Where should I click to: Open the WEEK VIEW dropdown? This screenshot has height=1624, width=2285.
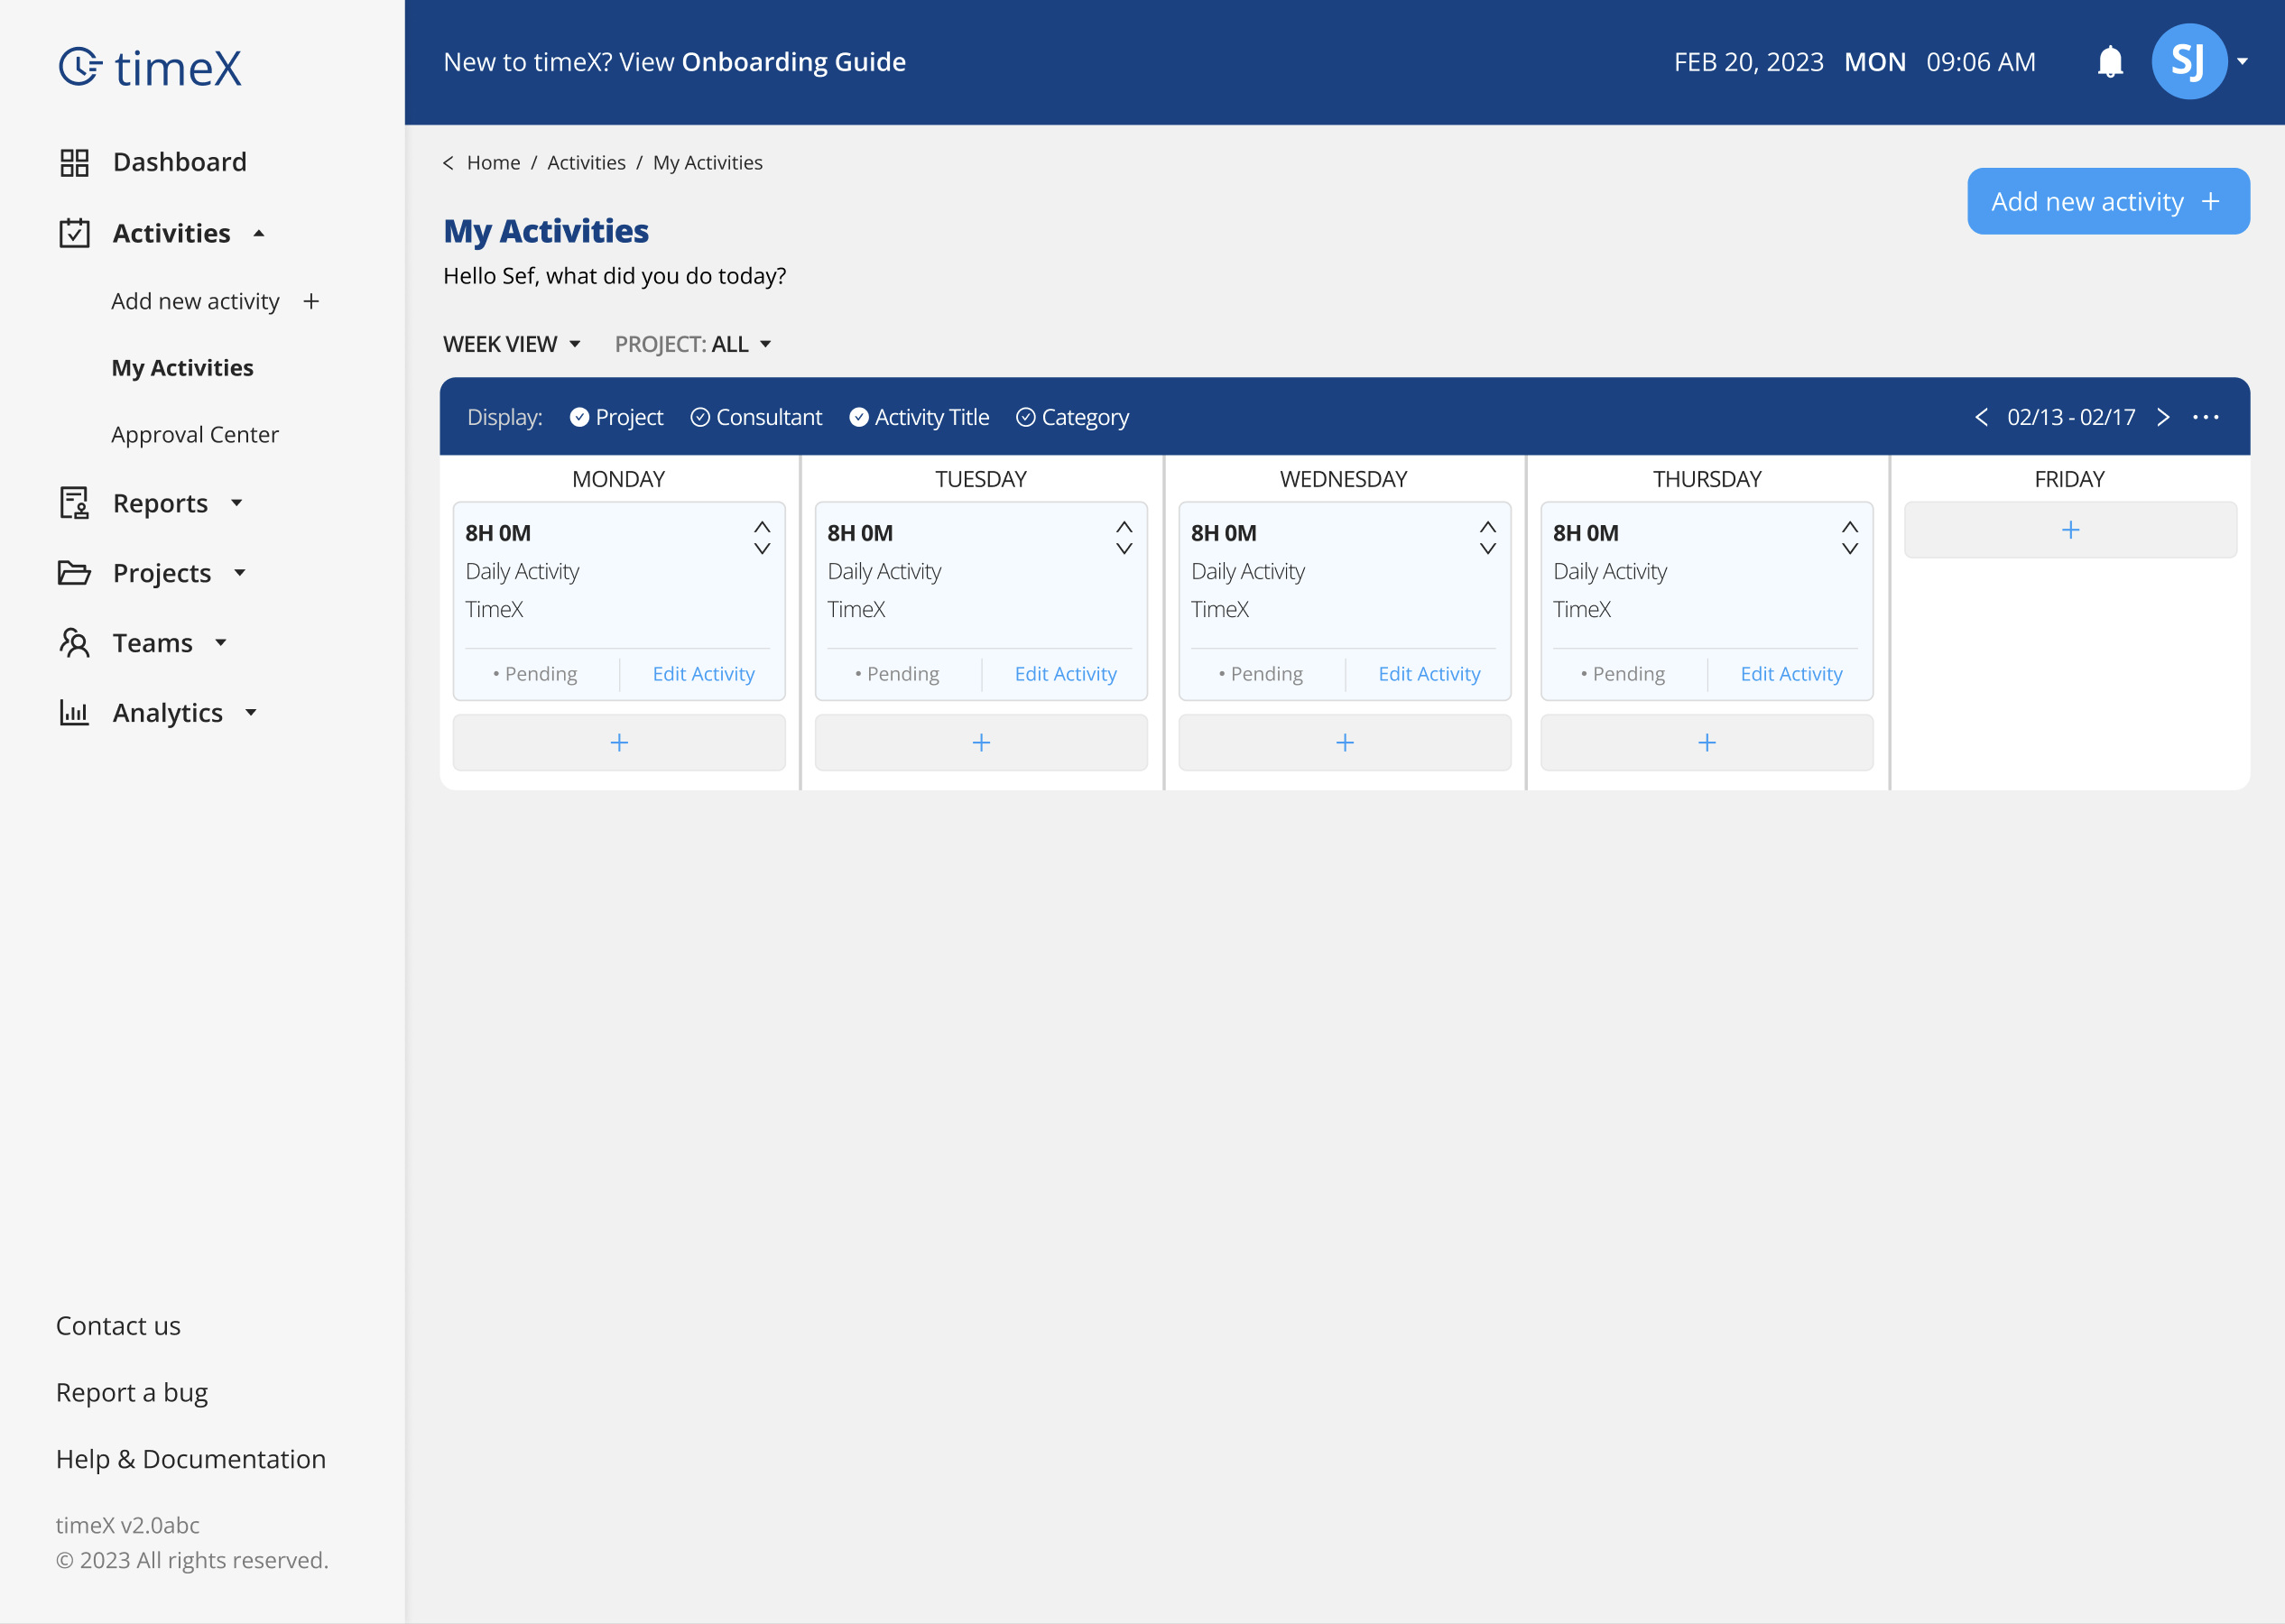511,344
